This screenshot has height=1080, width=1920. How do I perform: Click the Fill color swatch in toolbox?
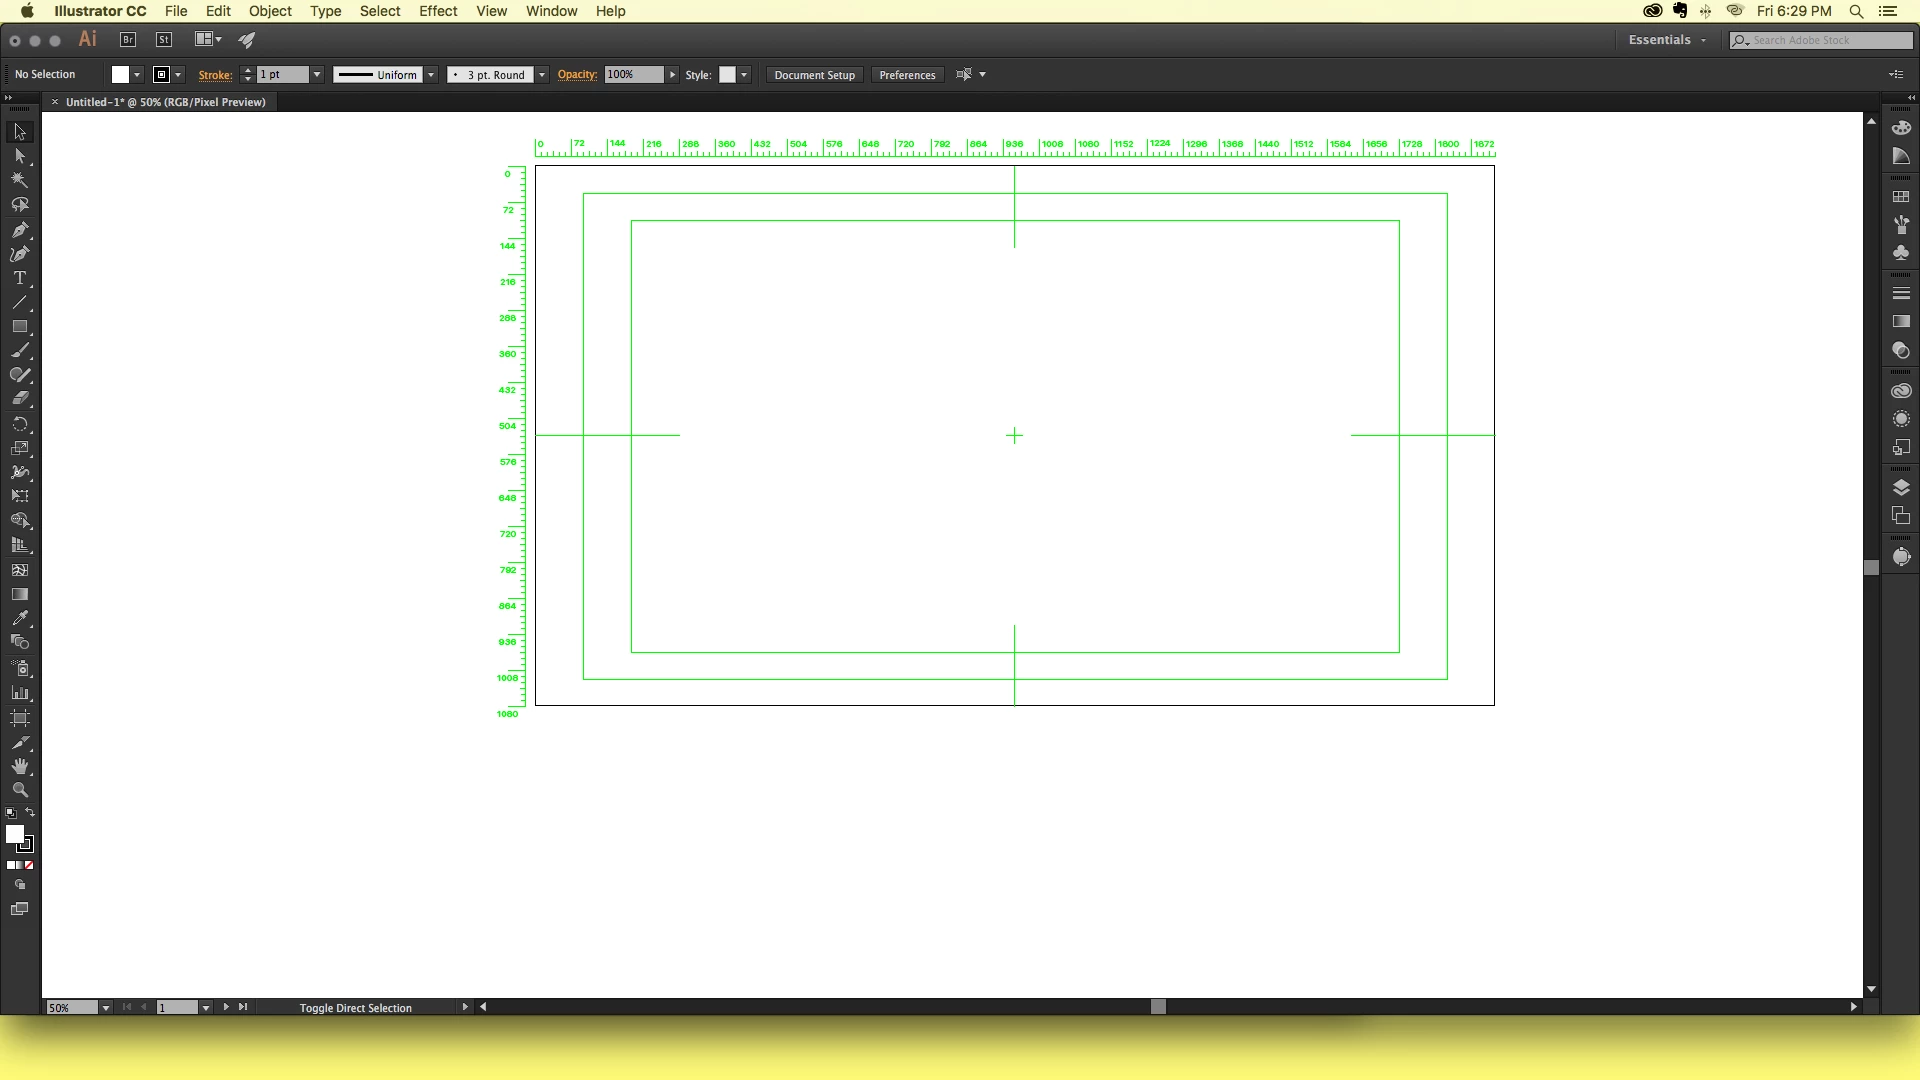pyautogui.click(x=14, y=834)
